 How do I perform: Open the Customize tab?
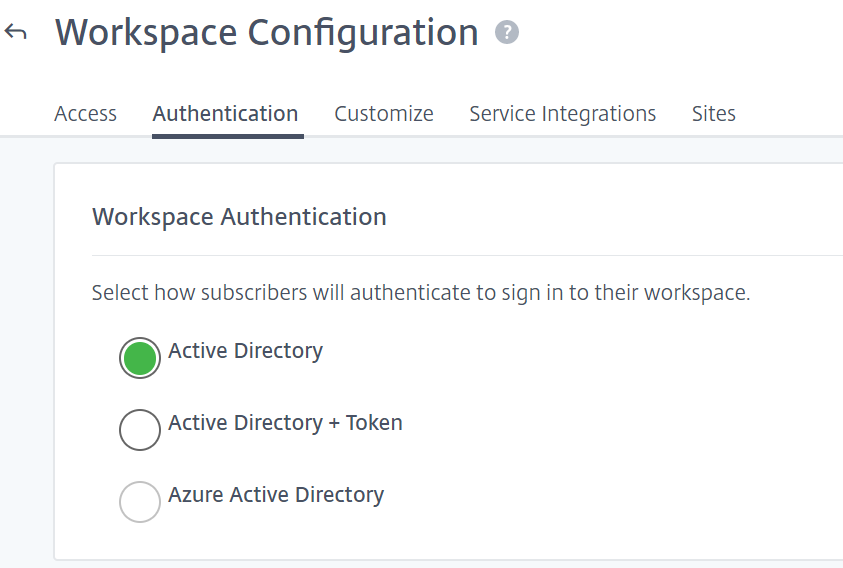pyautogui.click(x=384, y=114)
